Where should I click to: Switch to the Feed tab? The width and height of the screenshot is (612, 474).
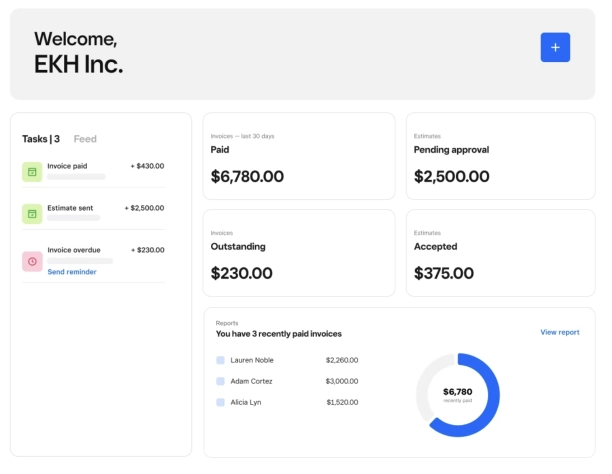pyautogui.click(x=85, y=139)
